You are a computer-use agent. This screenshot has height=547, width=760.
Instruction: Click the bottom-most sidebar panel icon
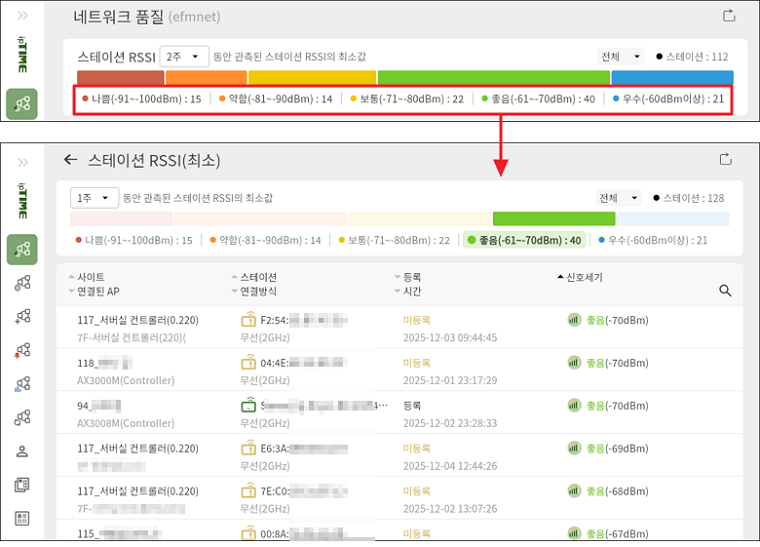point(22,518)
